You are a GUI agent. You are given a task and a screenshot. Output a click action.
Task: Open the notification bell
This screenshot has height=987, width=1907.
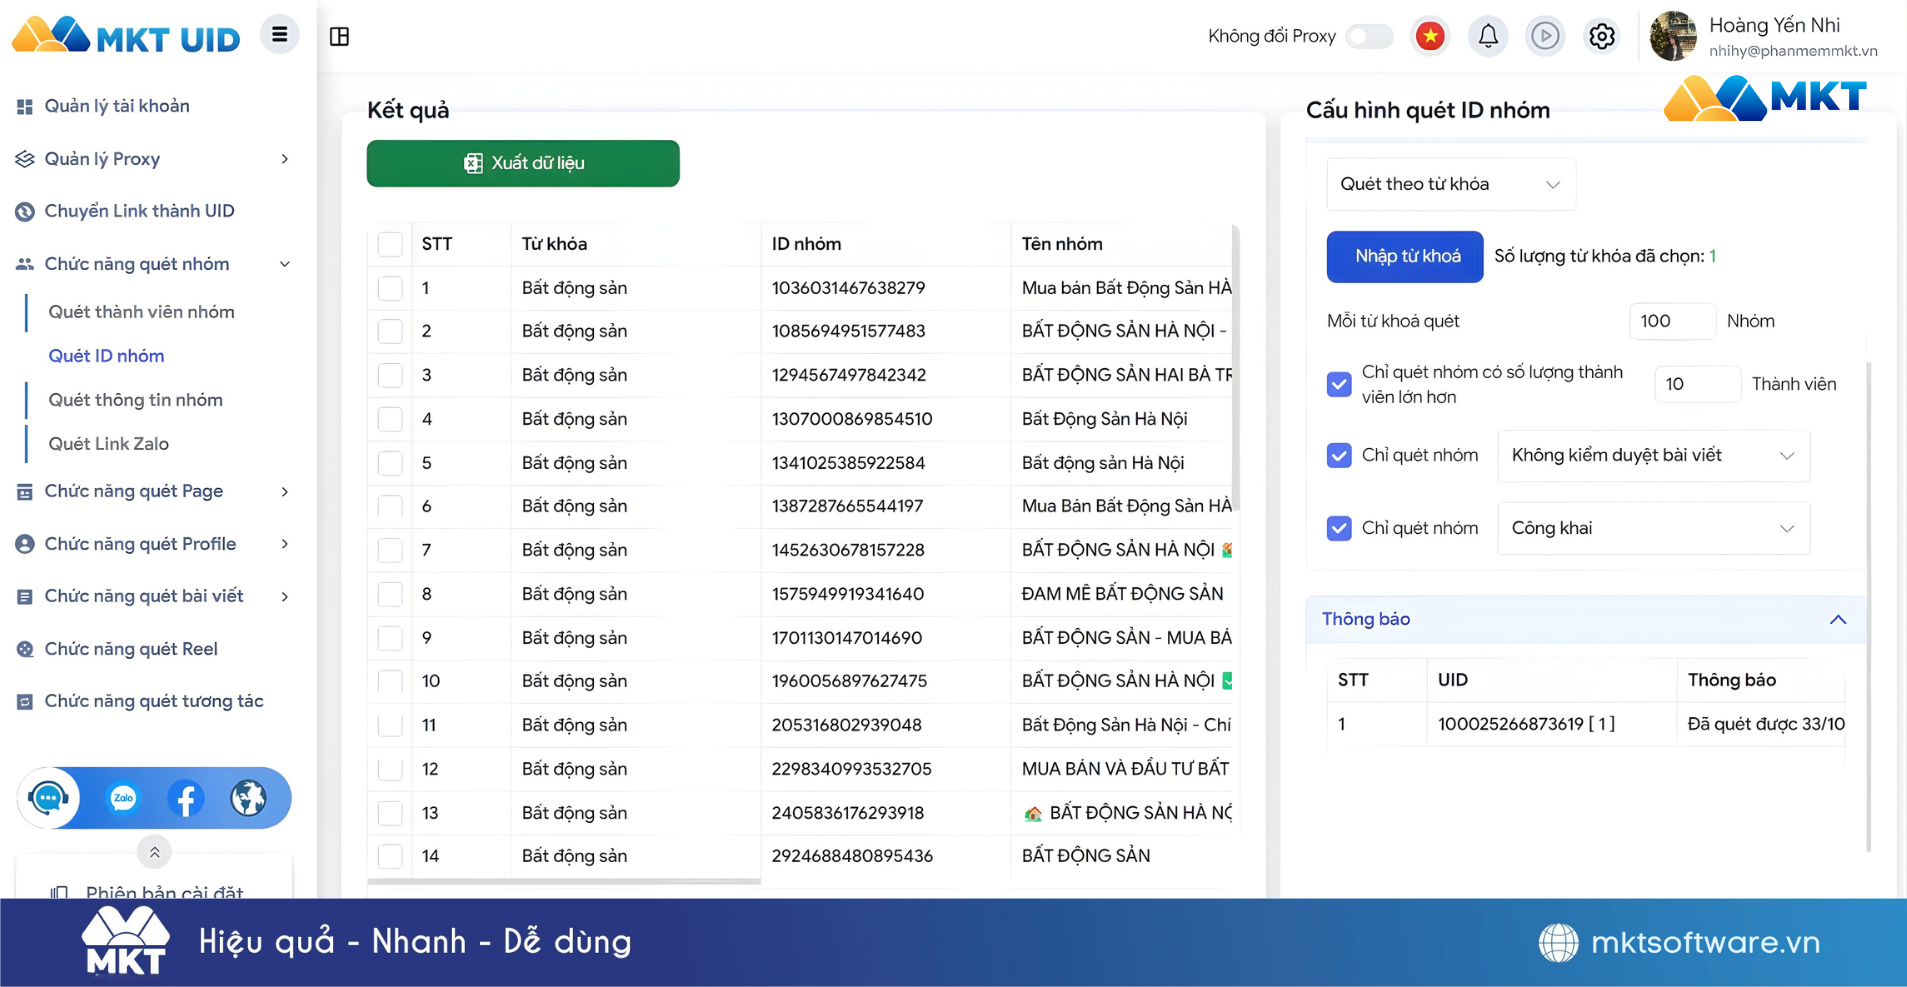click(1488, 37)
